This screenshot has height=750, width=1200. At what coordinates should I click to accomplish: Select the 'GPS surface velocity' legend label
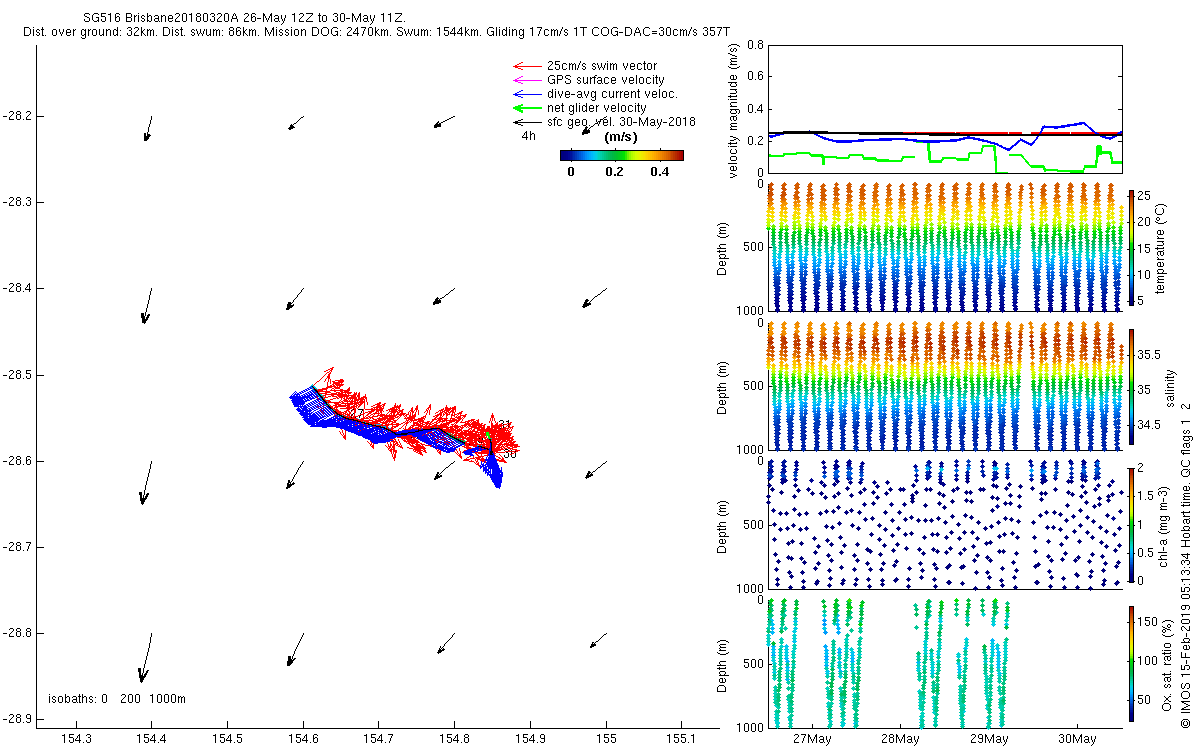[605, 80]
